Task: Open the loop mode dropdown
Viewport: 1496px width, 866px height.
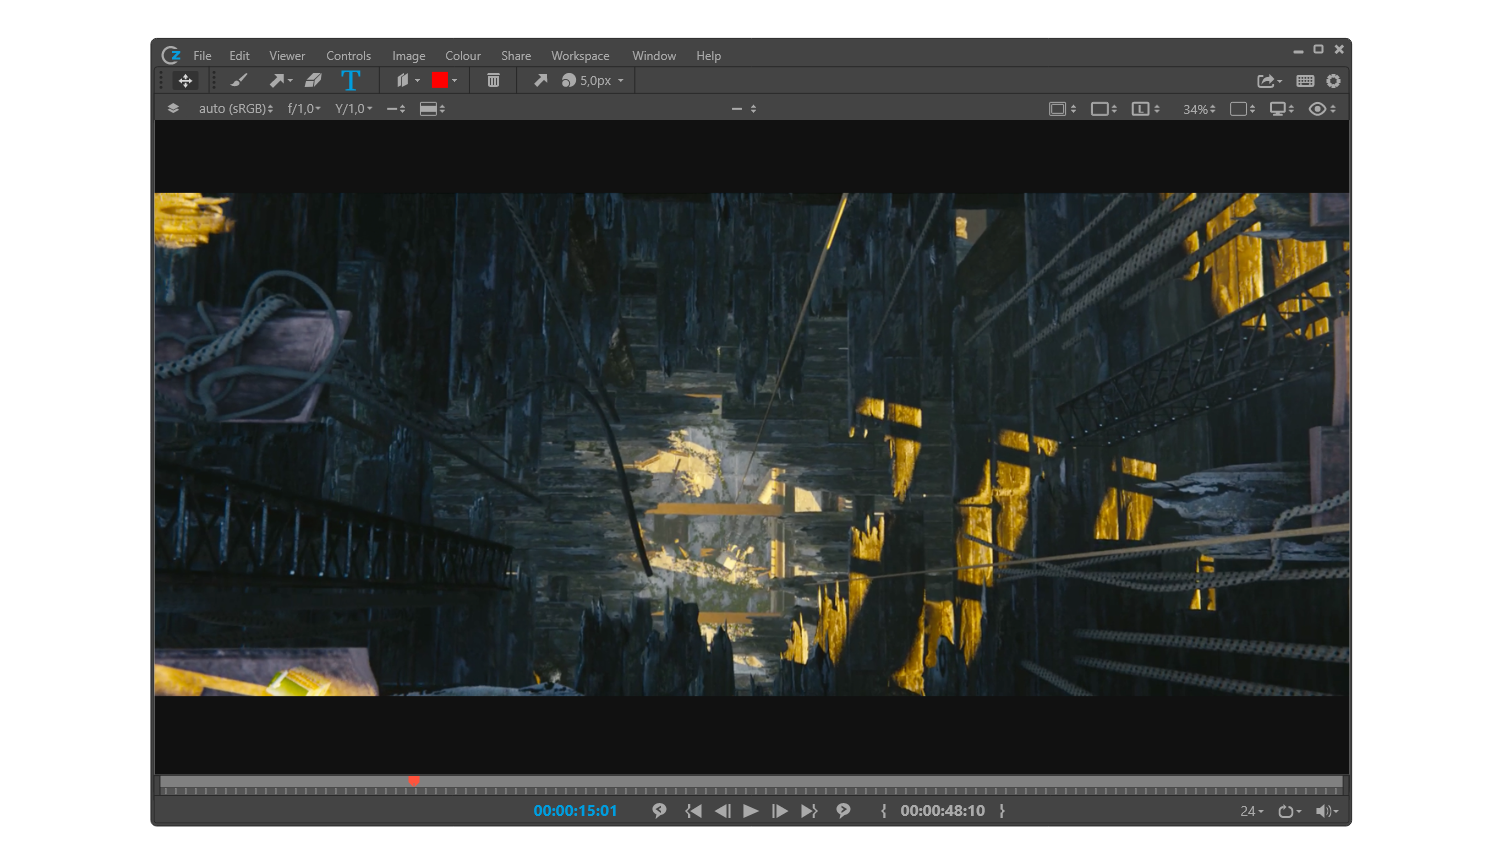Action: pos(1290,811)
